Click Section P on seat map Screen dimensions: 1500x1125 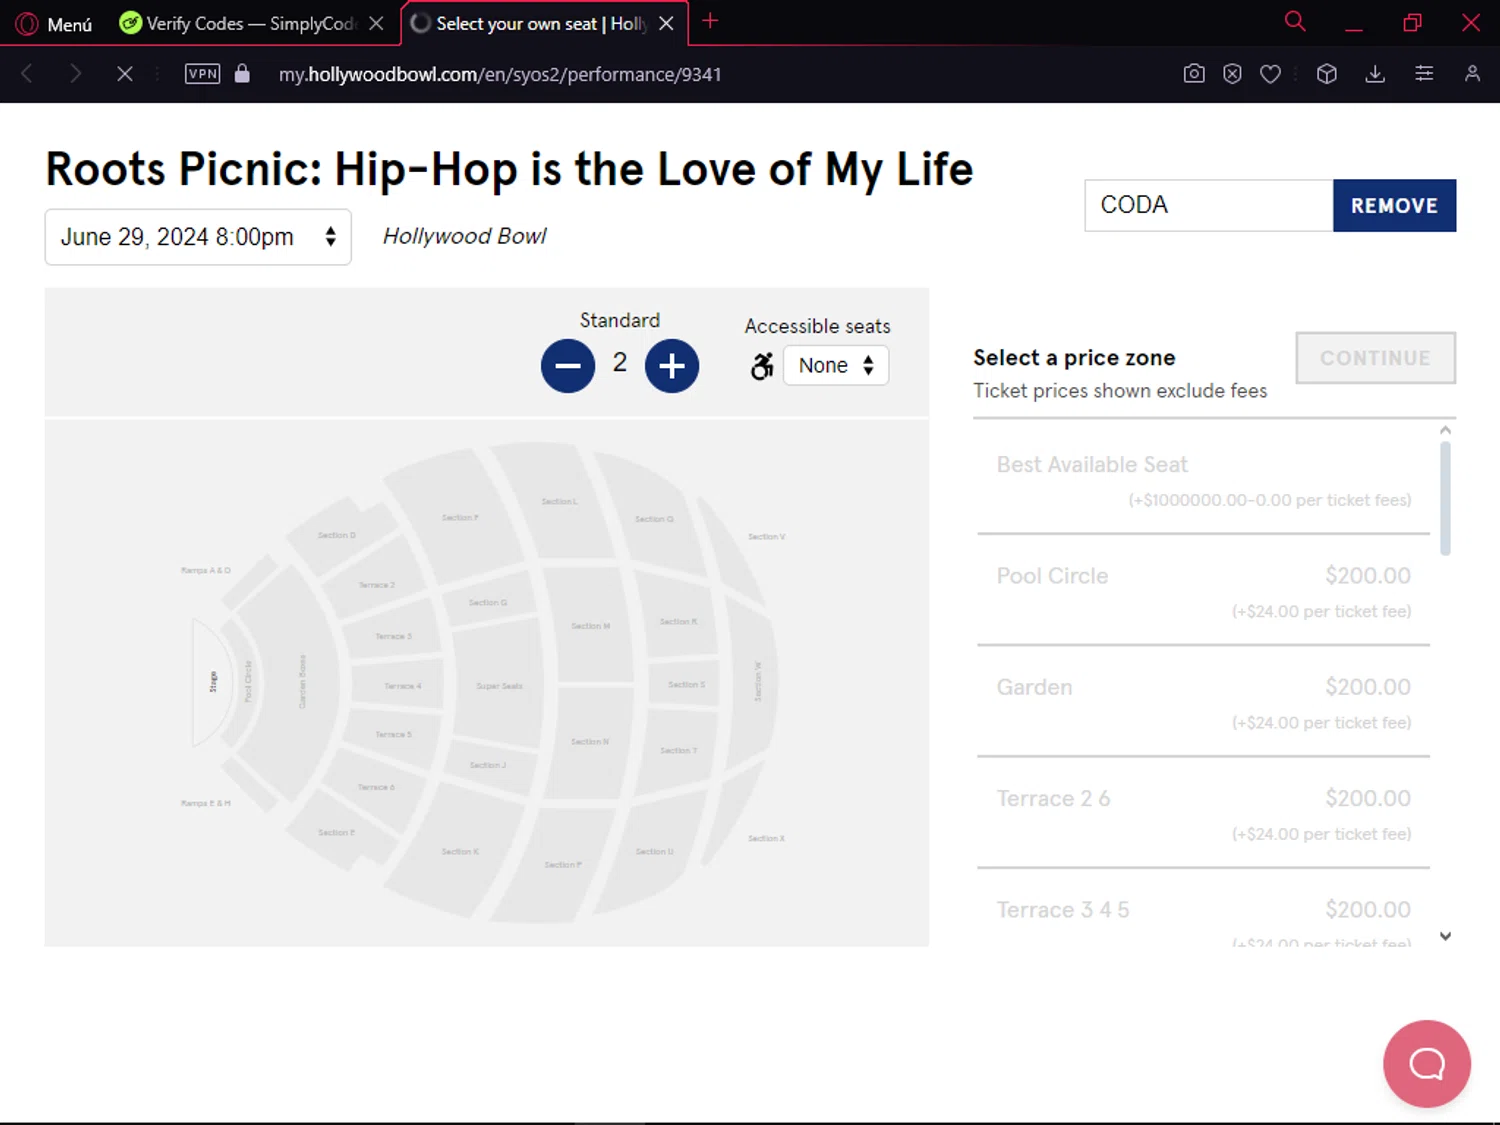[562, 864]
